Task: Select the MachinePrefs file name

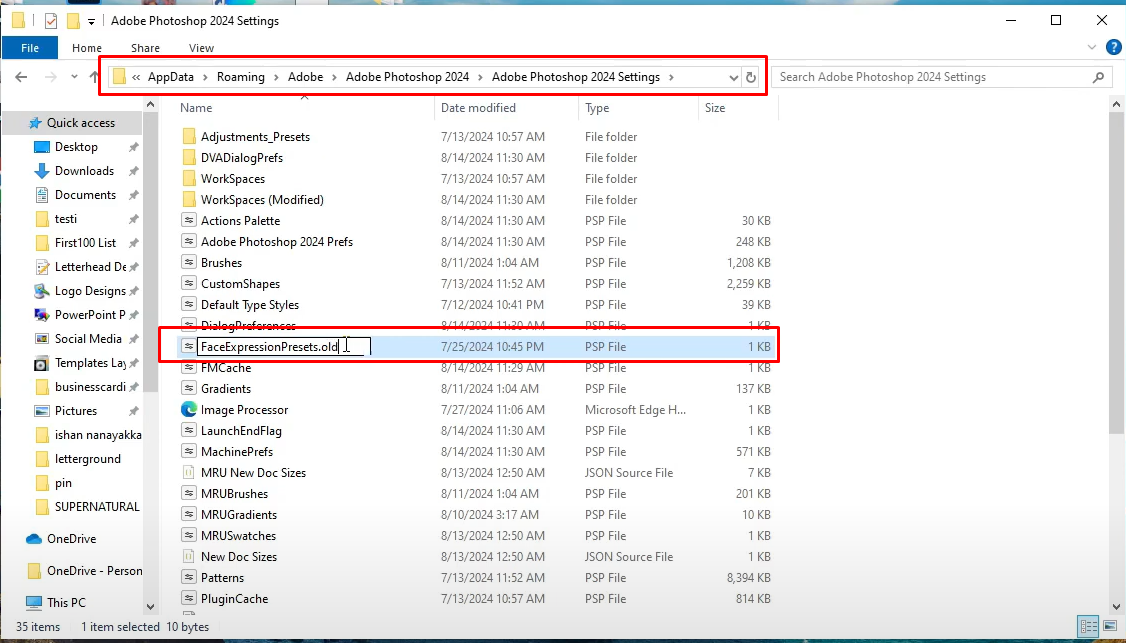Action: (237, 452)
